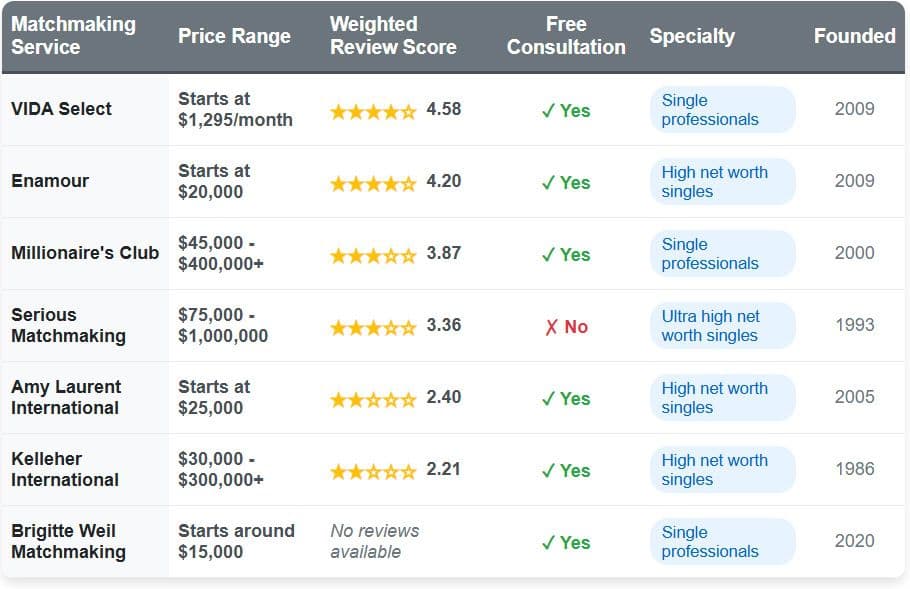
Task: Click Kelleher International star rating
Action: [373, 471]
